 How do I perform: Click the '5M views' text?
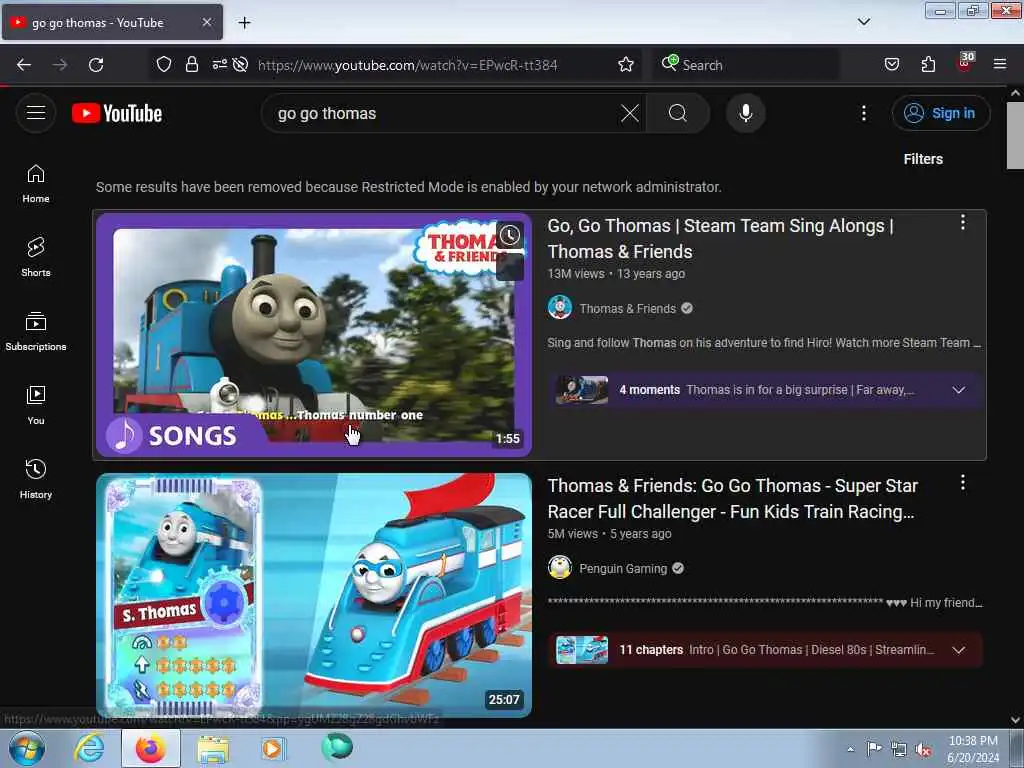click(572, 534)
